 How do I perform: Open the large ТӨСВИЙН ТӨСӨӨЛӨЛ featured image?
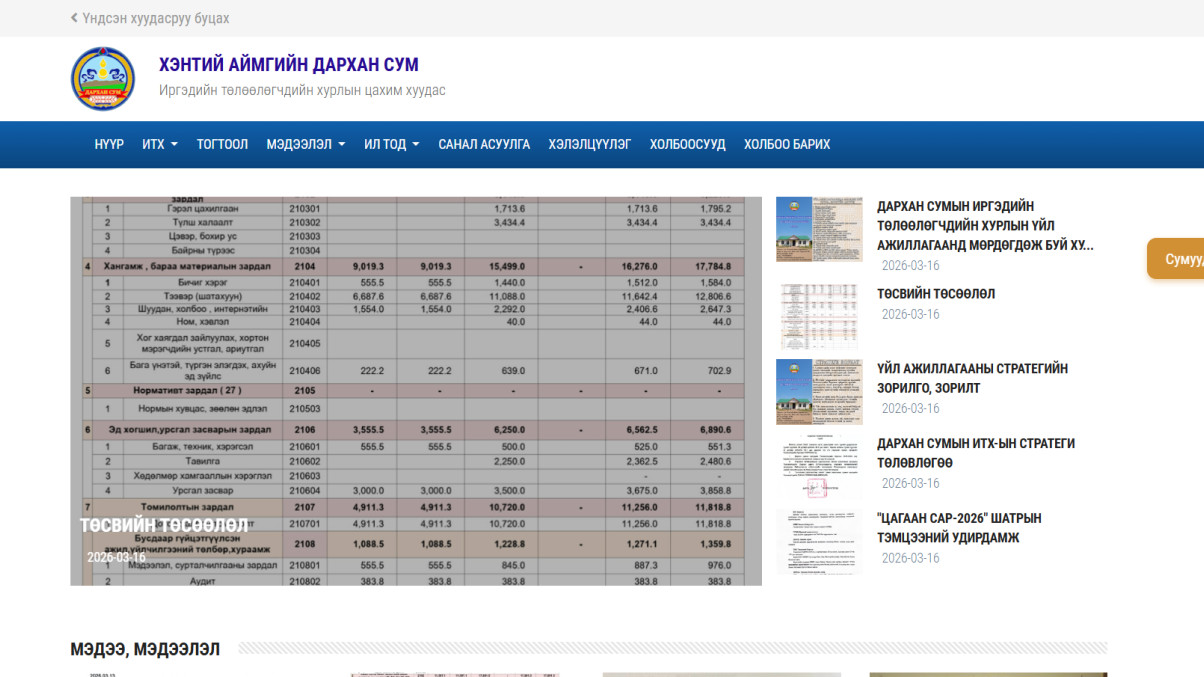click(415, 390)
